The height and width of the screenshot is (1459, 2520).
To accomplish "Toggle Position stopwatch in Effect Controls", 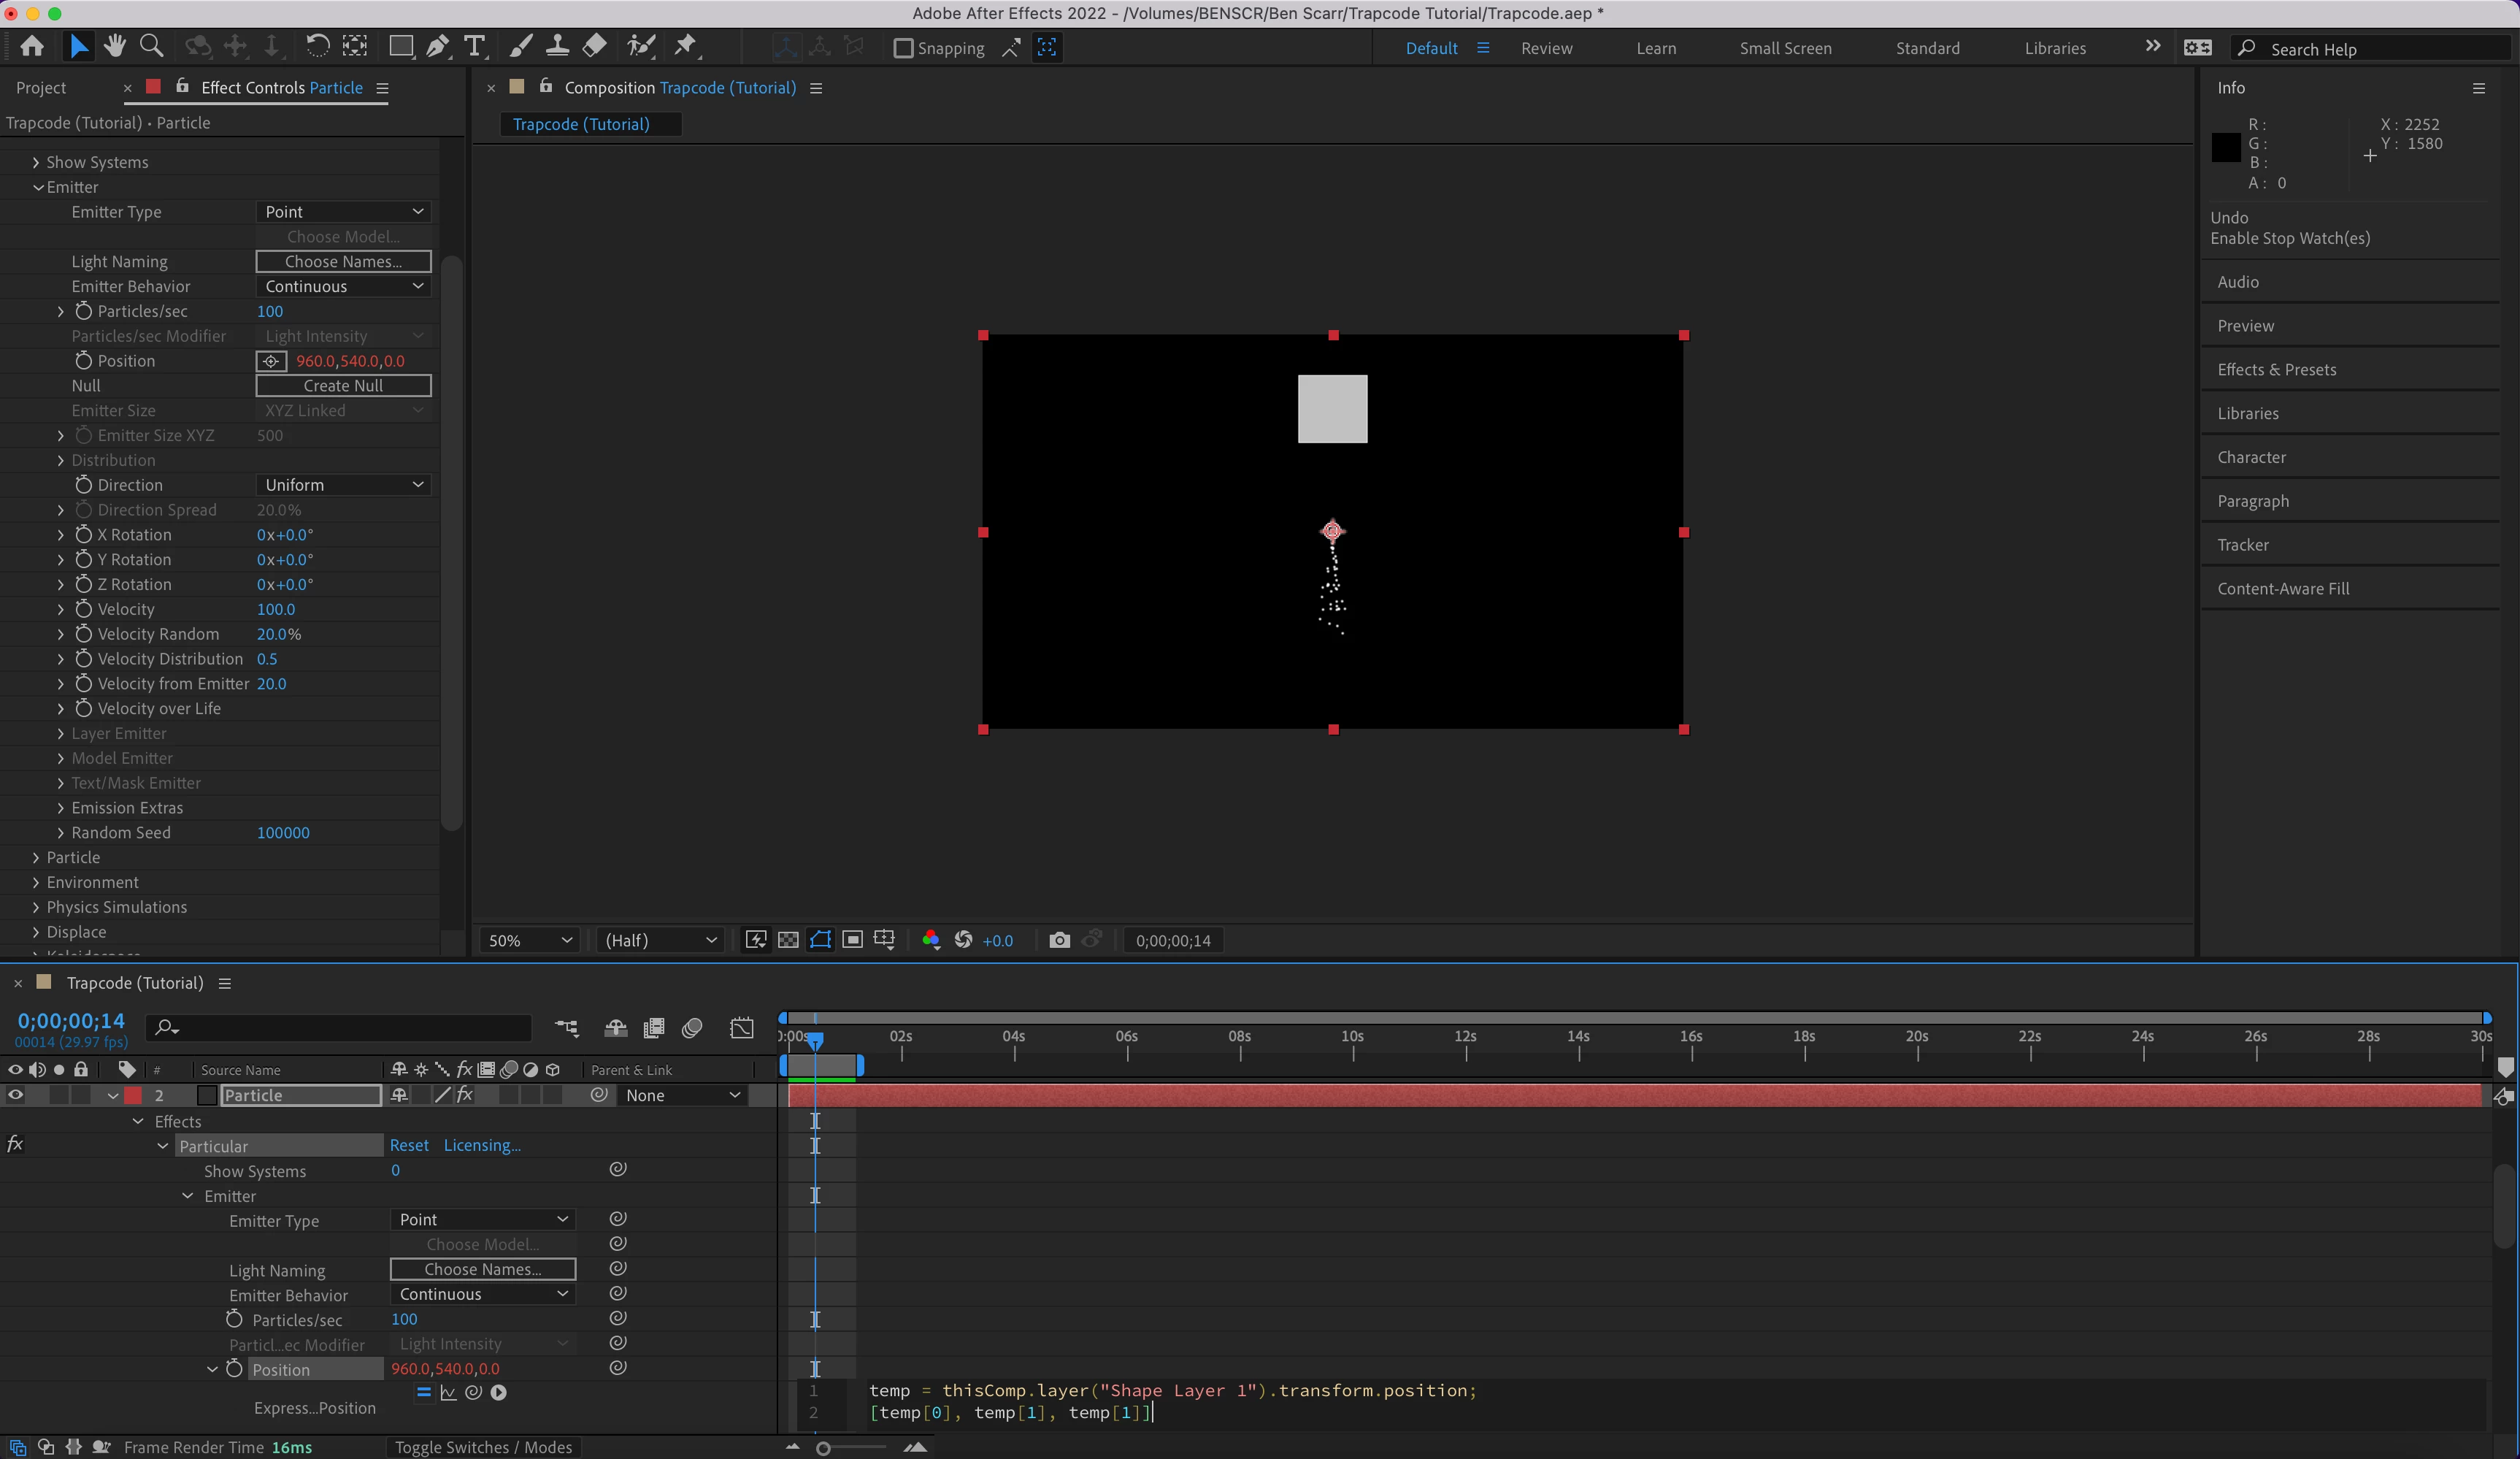I will pos(84,361).
